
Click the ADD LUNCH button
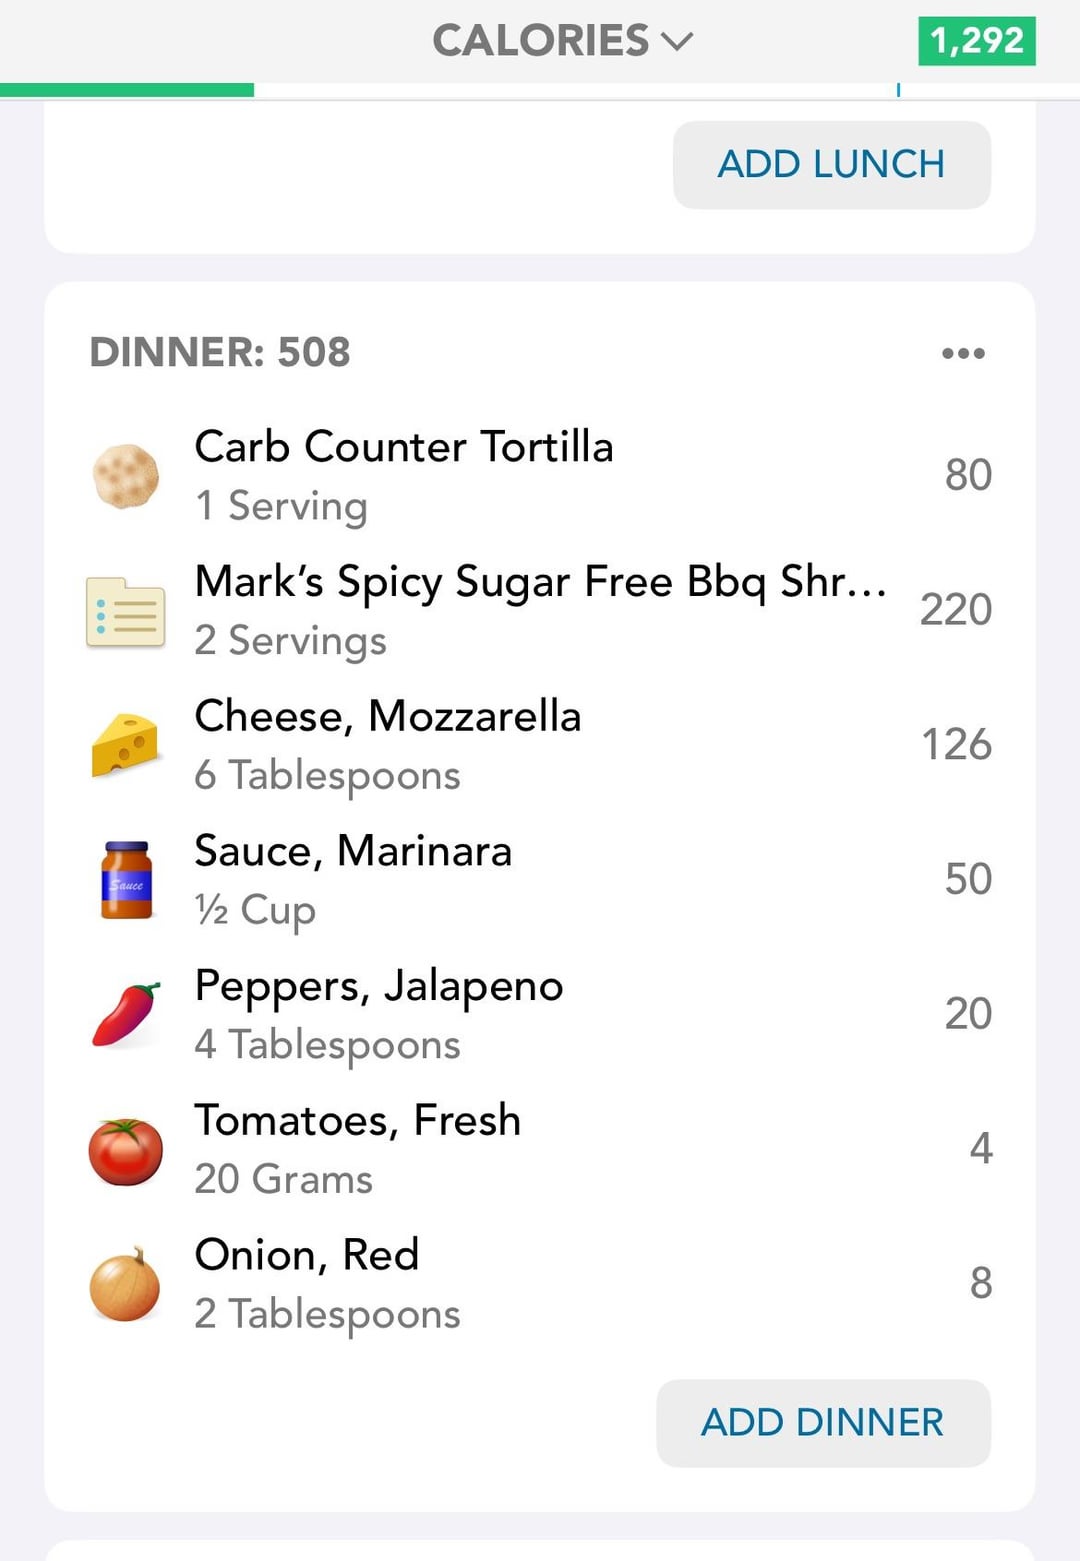click(832, 165)
